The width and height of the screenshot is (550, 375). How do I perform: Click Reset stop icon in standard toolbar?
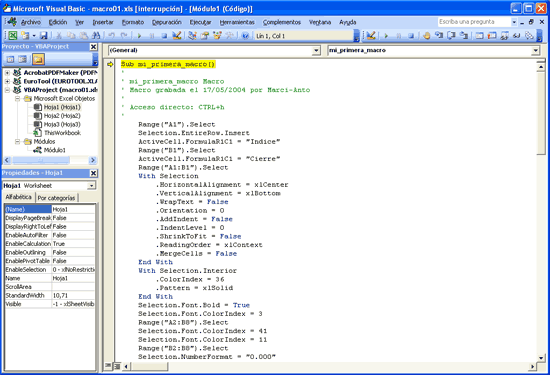click(164, 35)
